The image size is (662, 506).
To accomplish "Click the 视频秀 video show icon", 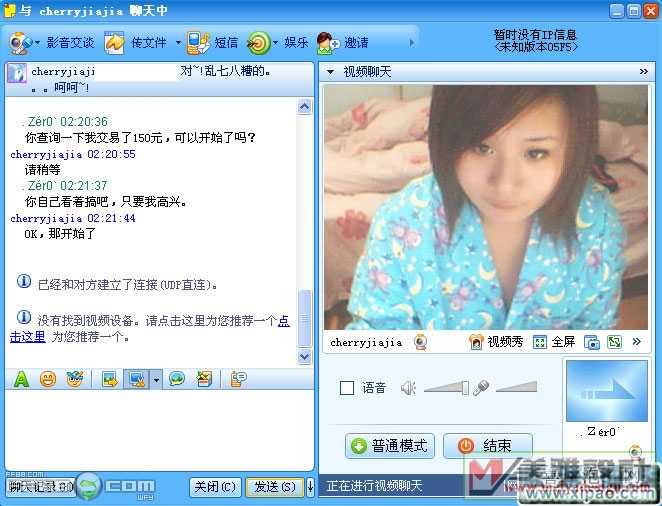I will 476,342.
